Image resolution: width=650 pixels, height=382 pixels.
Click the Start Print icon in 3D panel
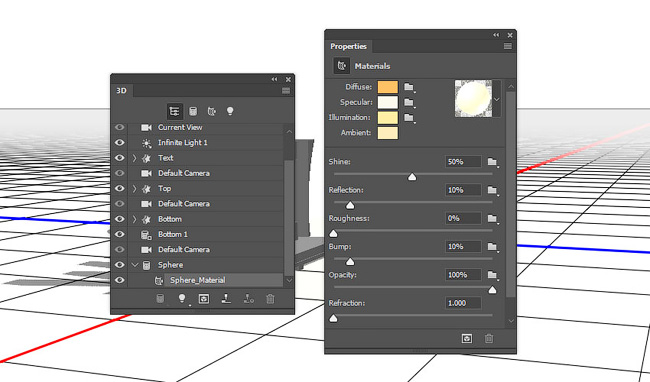pos(226,298)
